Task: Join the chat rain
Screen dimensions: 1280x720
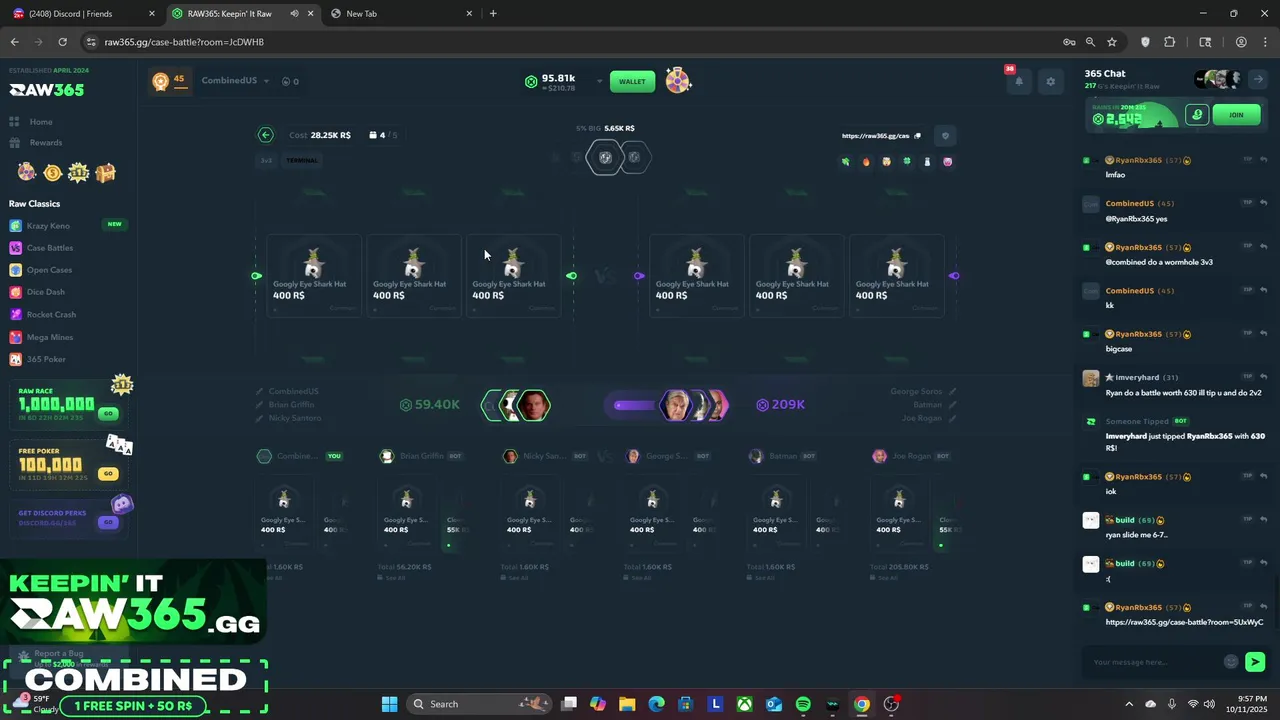Action: click(1236, 115)
